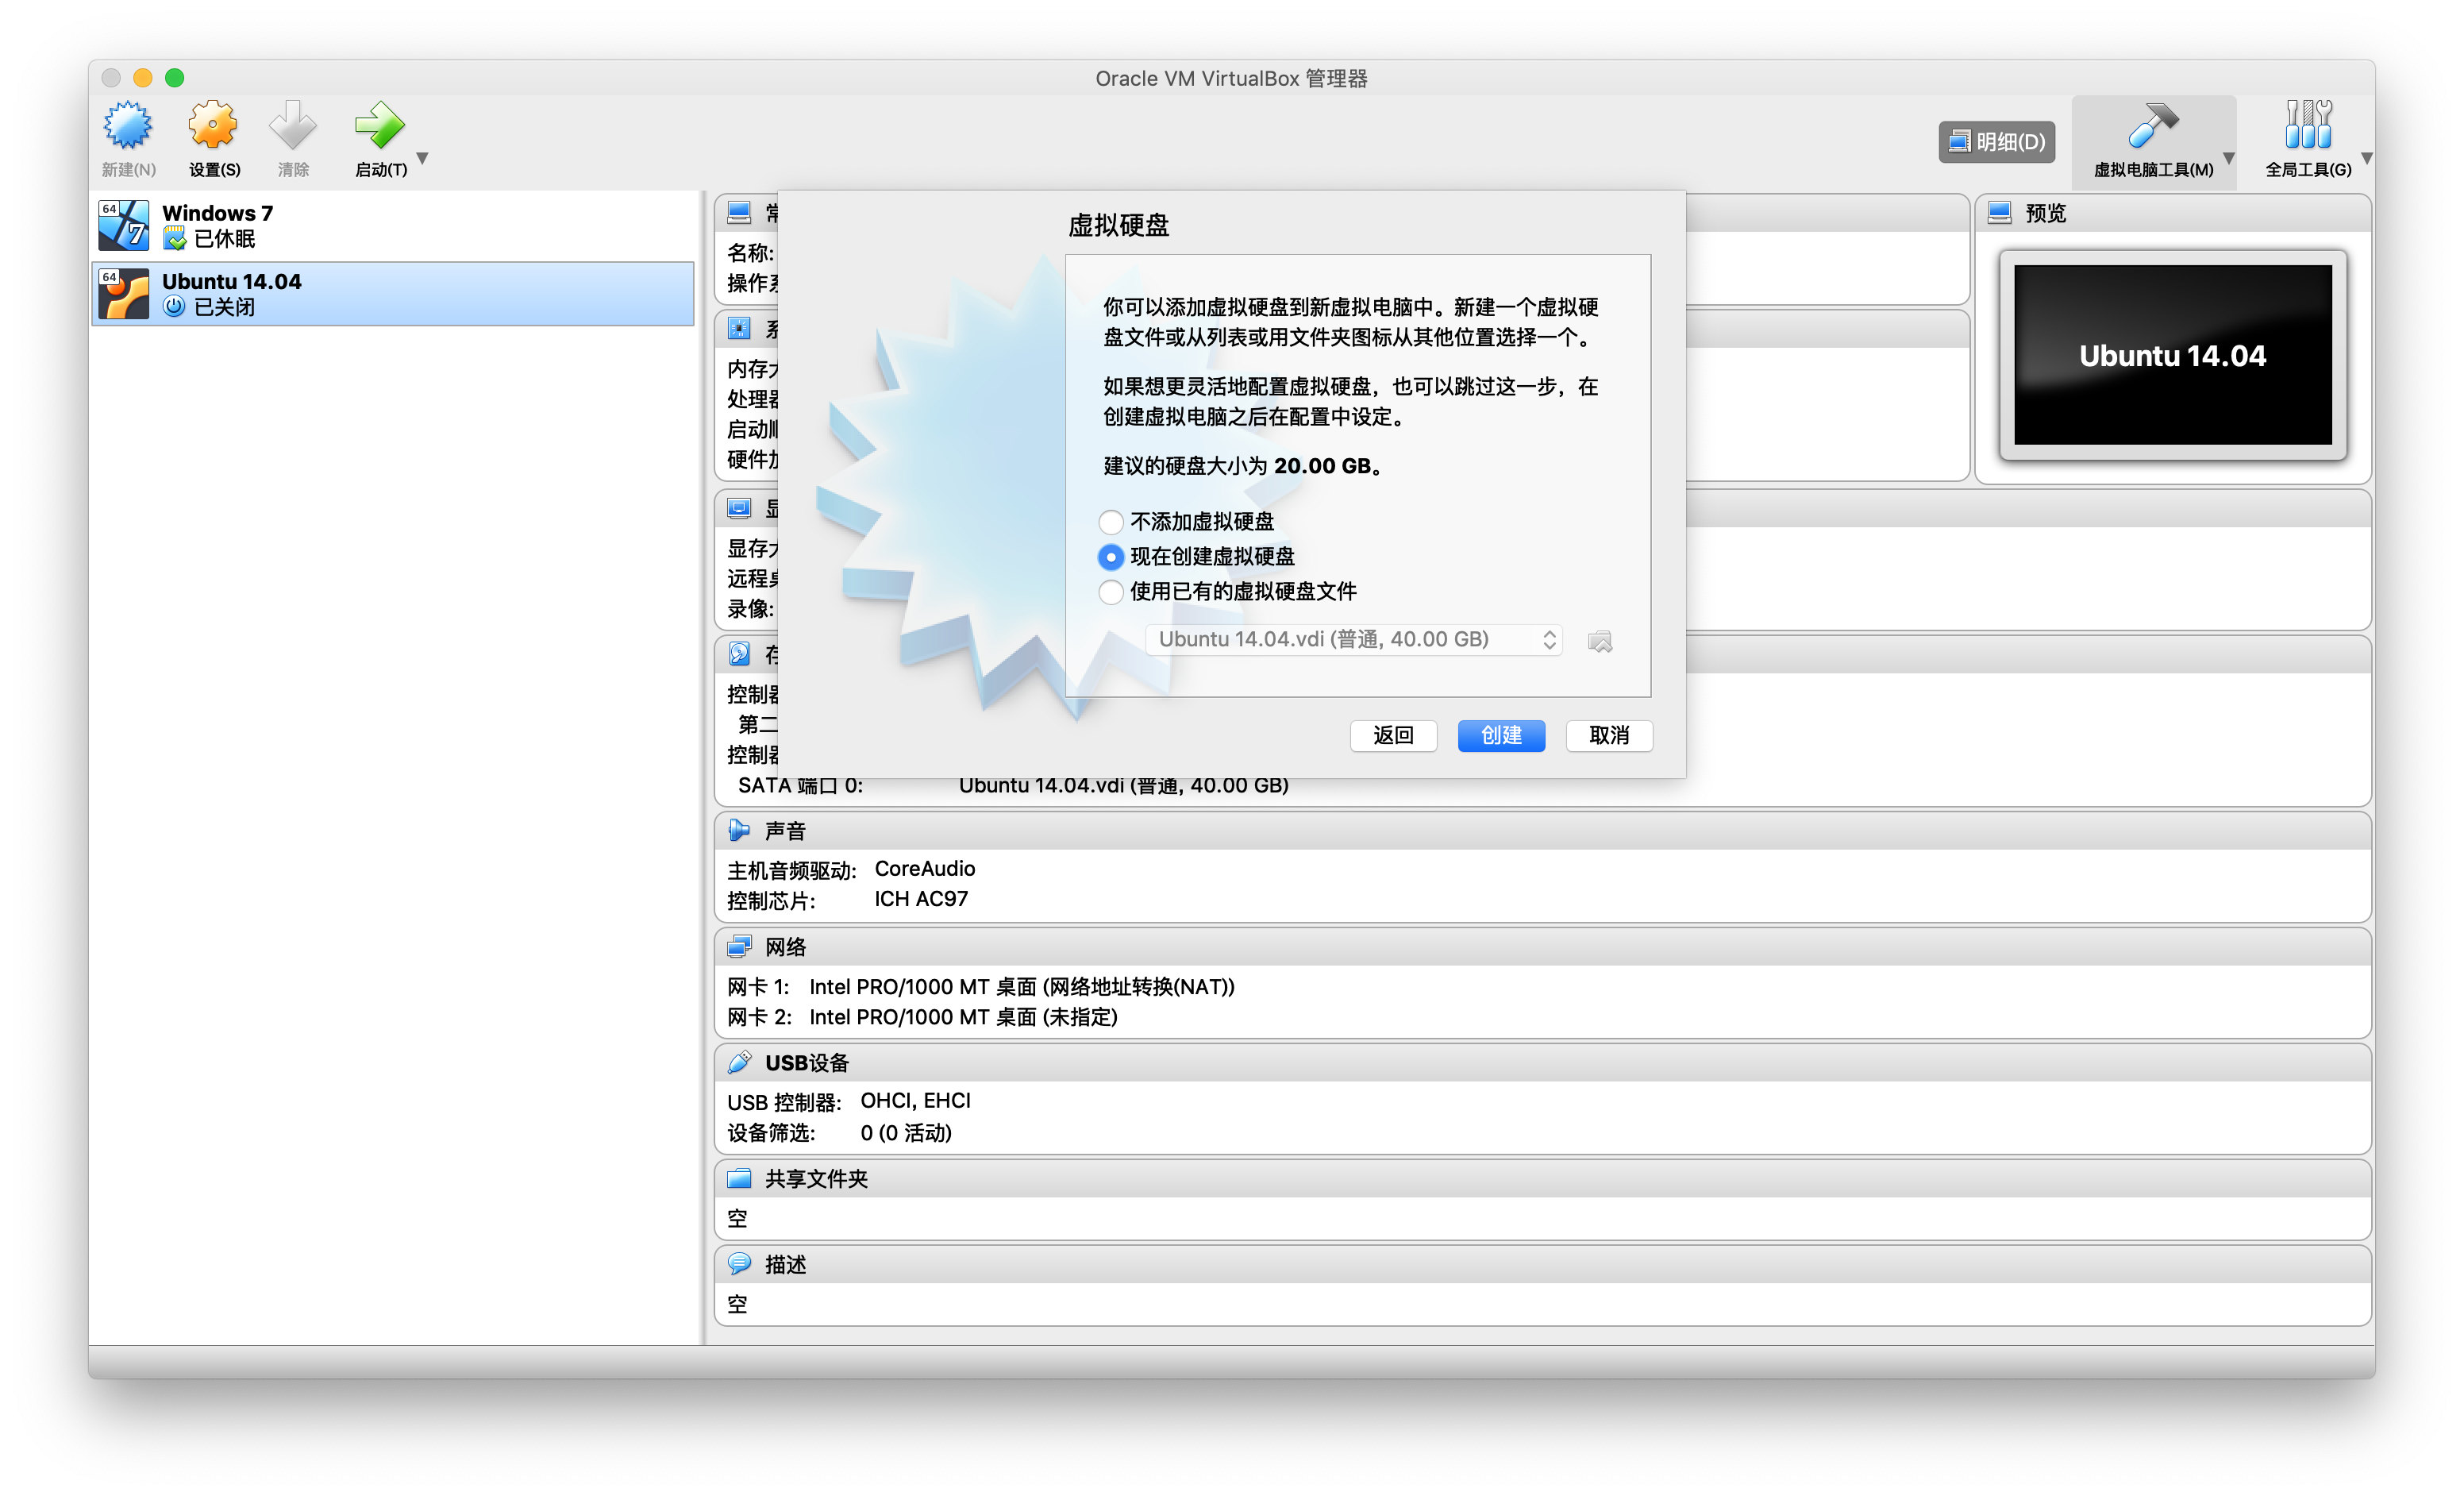Click the Windows 7 saved-state icon
2464x1496 pixels.
[175, 239]
